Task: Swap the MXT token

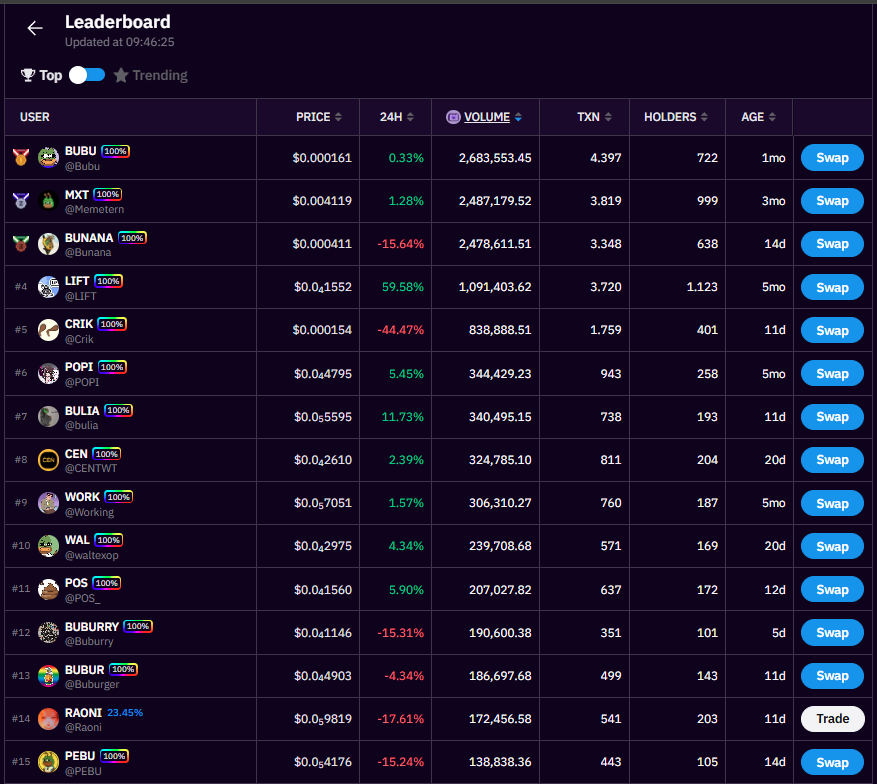Action: point(832,201)
